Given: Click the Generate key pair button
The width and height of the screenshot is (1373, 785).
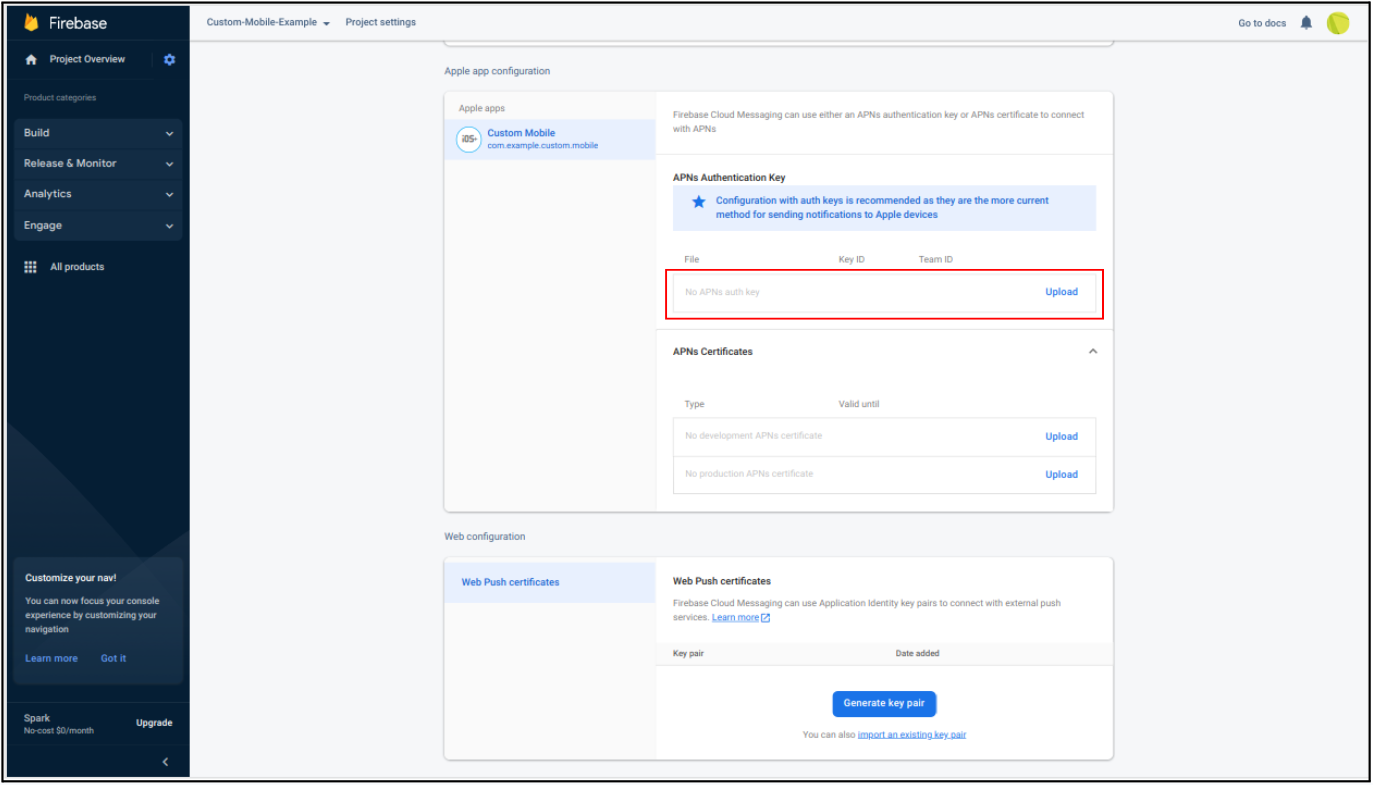Looking at the screenshot, I should (884, 704).
